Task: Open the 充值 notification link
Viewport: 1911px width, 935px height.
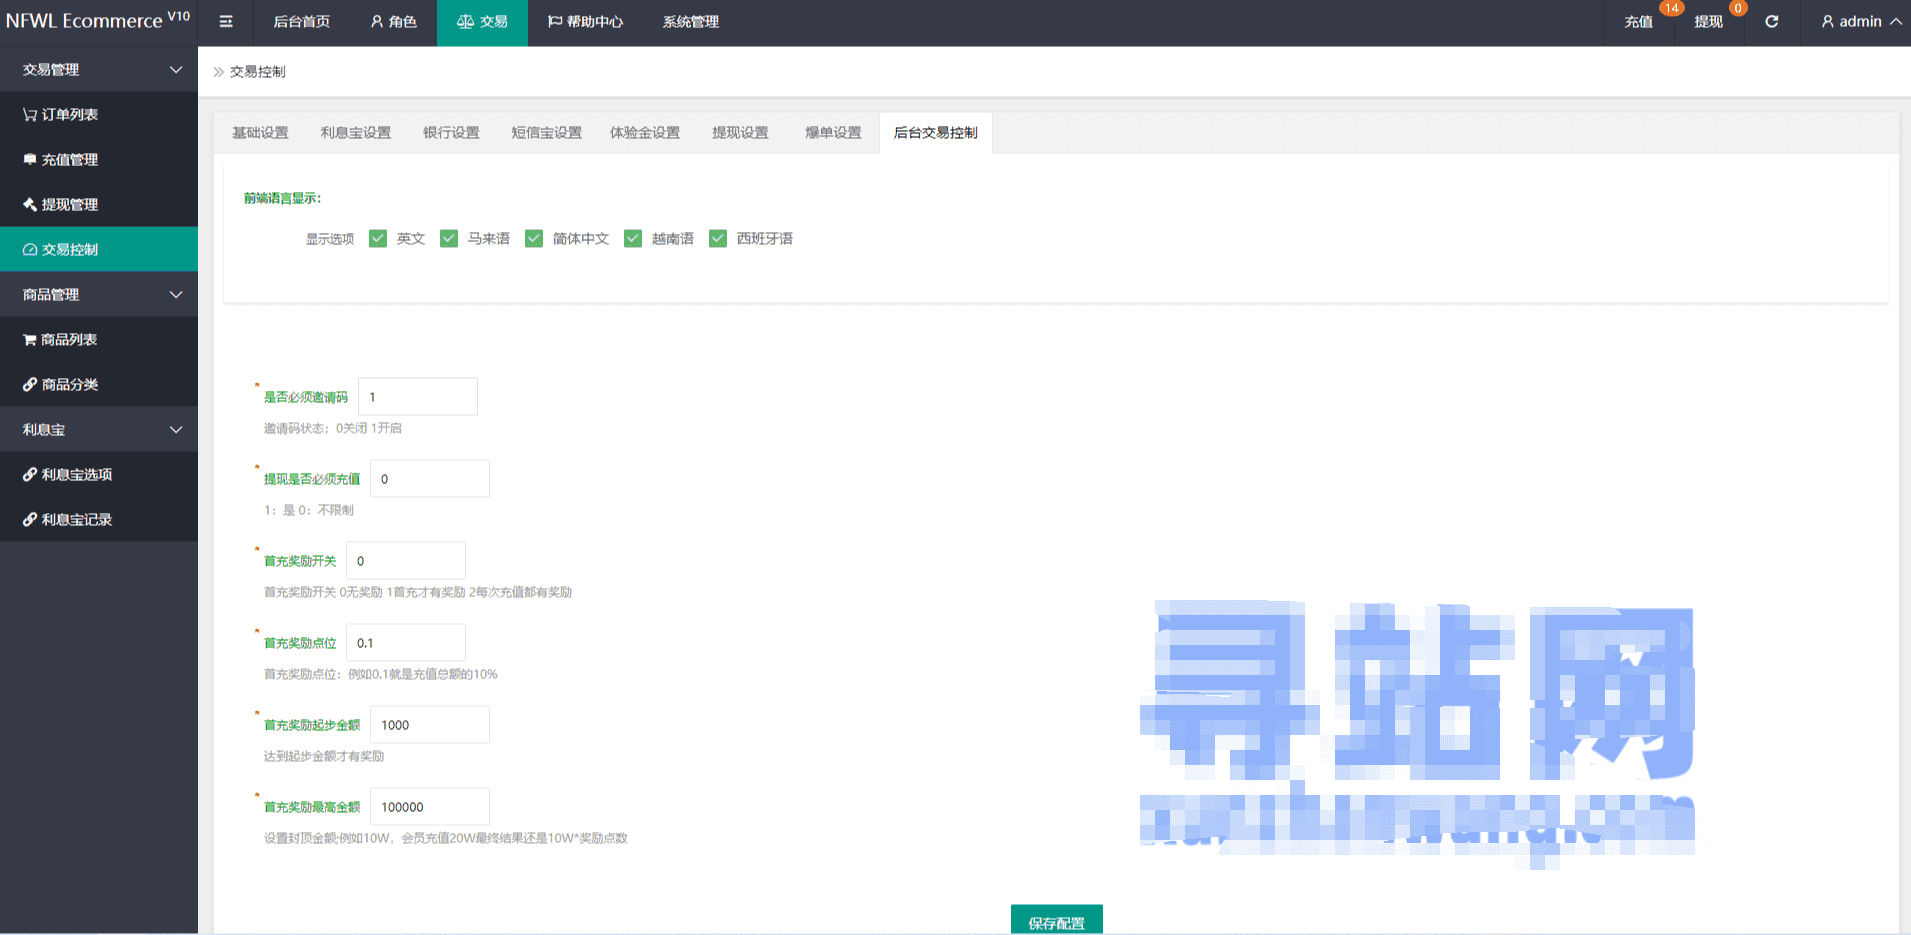Action: click(1638, 21)
